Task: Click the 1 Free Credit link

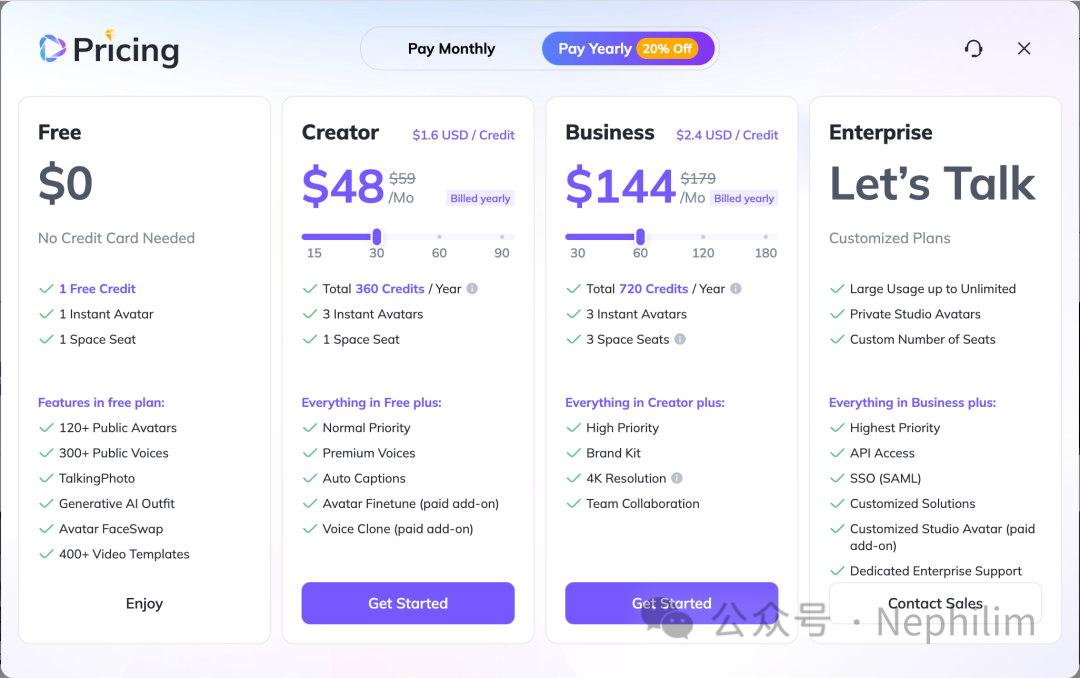Action: (x=97, y=289)
